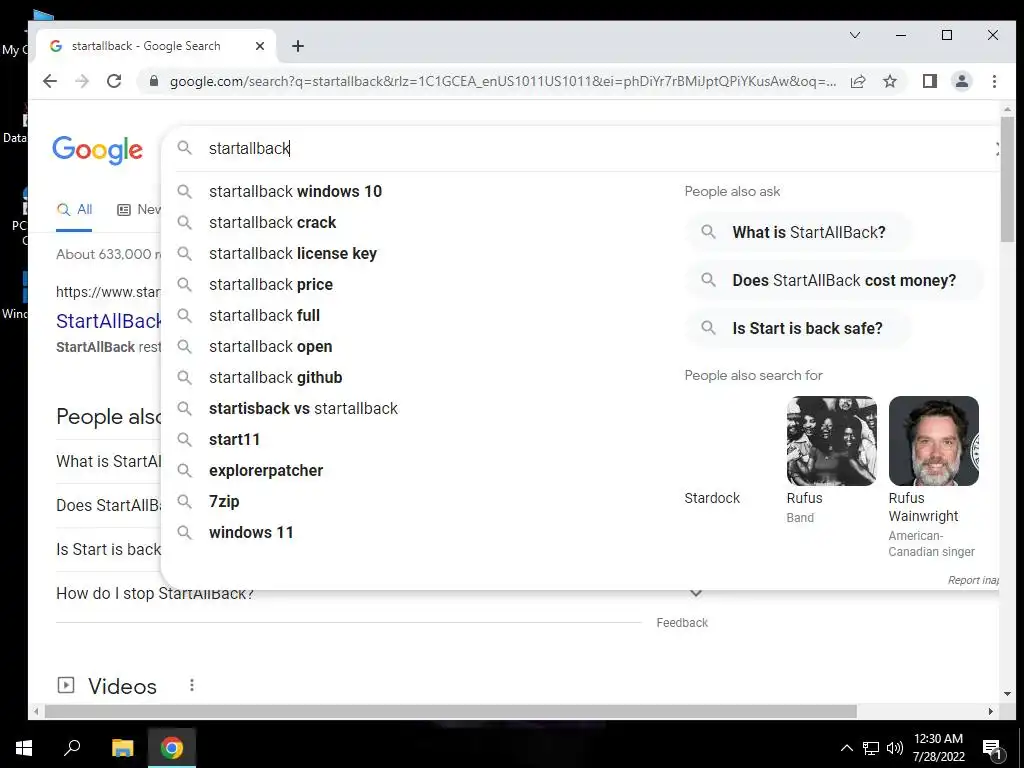
Task: Open File Explorer from the taskbar
Action: [122, 748]
